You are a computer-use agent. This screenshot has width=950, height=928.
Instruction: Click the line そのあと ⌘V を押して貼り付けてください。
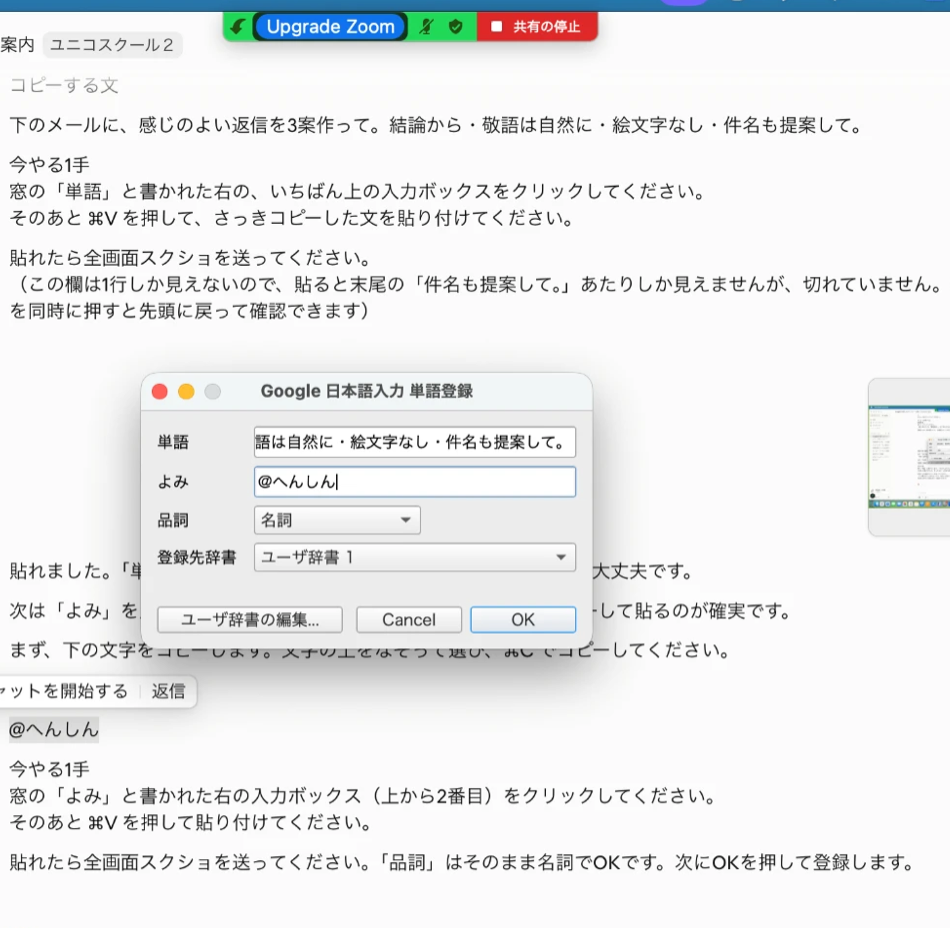190,823
